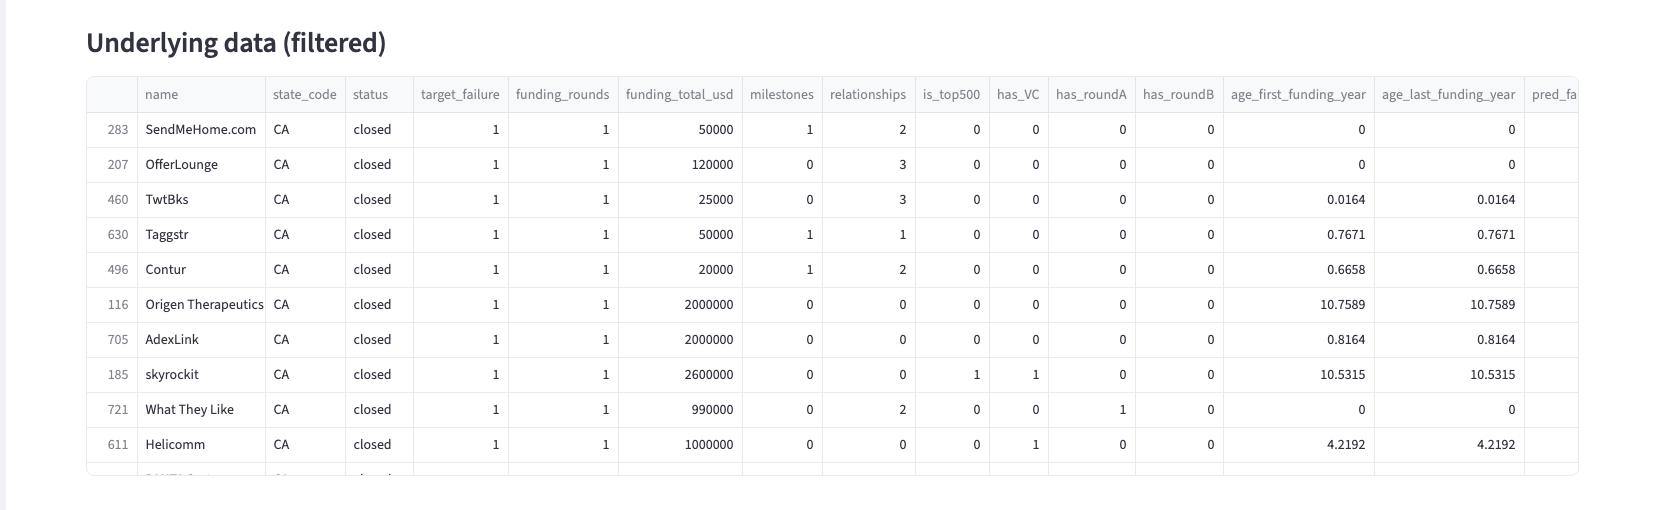
Task: Click age_first_funding_year 0.8164 in AdexLink row
Action: coord(1298,340)
